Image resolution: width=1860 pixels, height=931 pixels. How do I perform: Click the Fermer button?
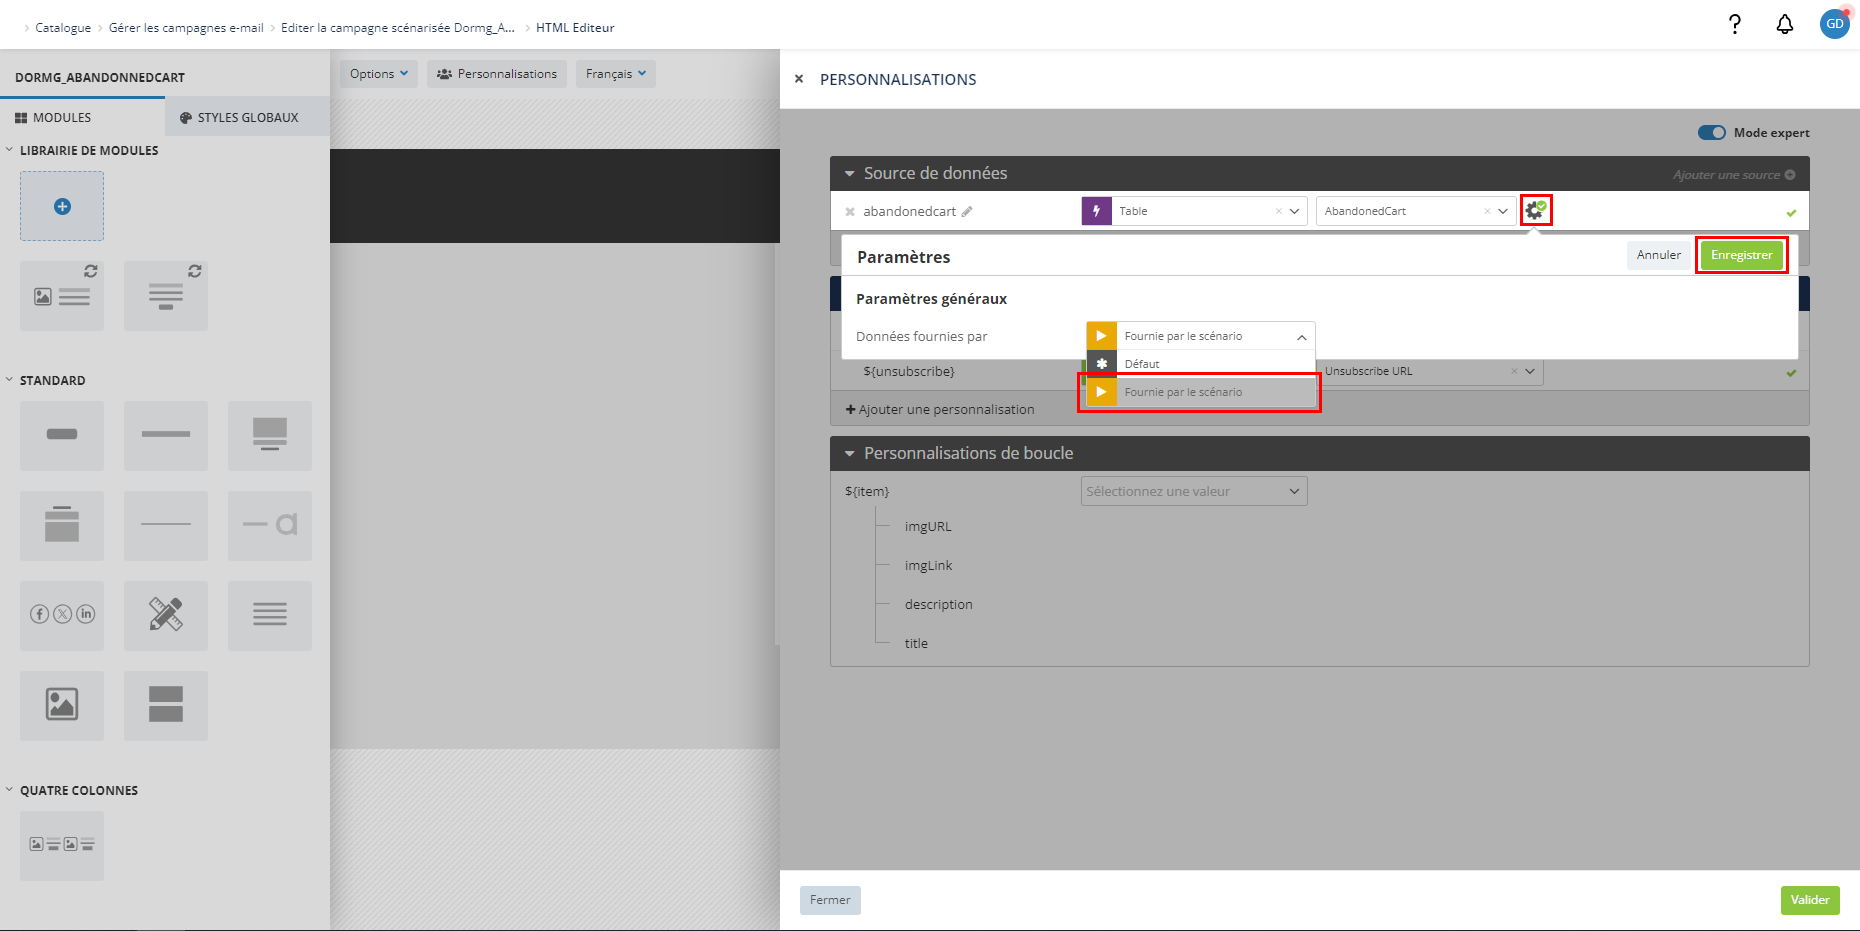point(830,900)
